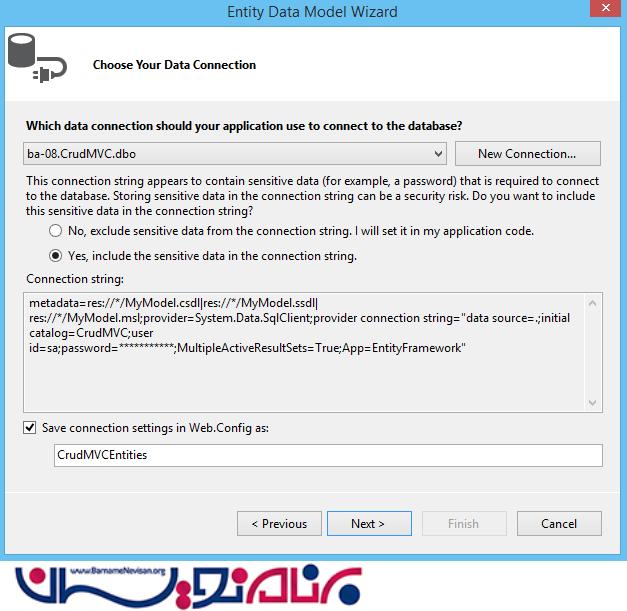Click the connection string scrollbar up arrow
This screenshot has width=627, height=611.
point(593,303)
